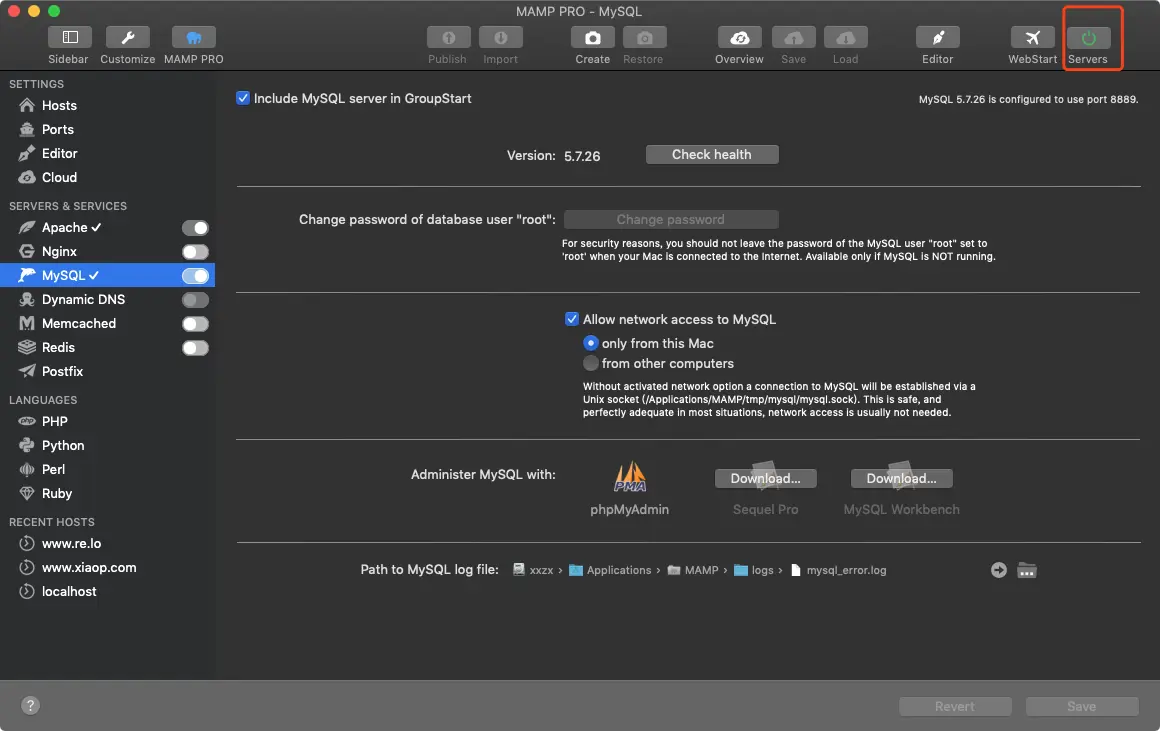This screenshot has height=731, width=1160.
Task: Click the cloud Load toolbar icon
Action: point(846,37)
